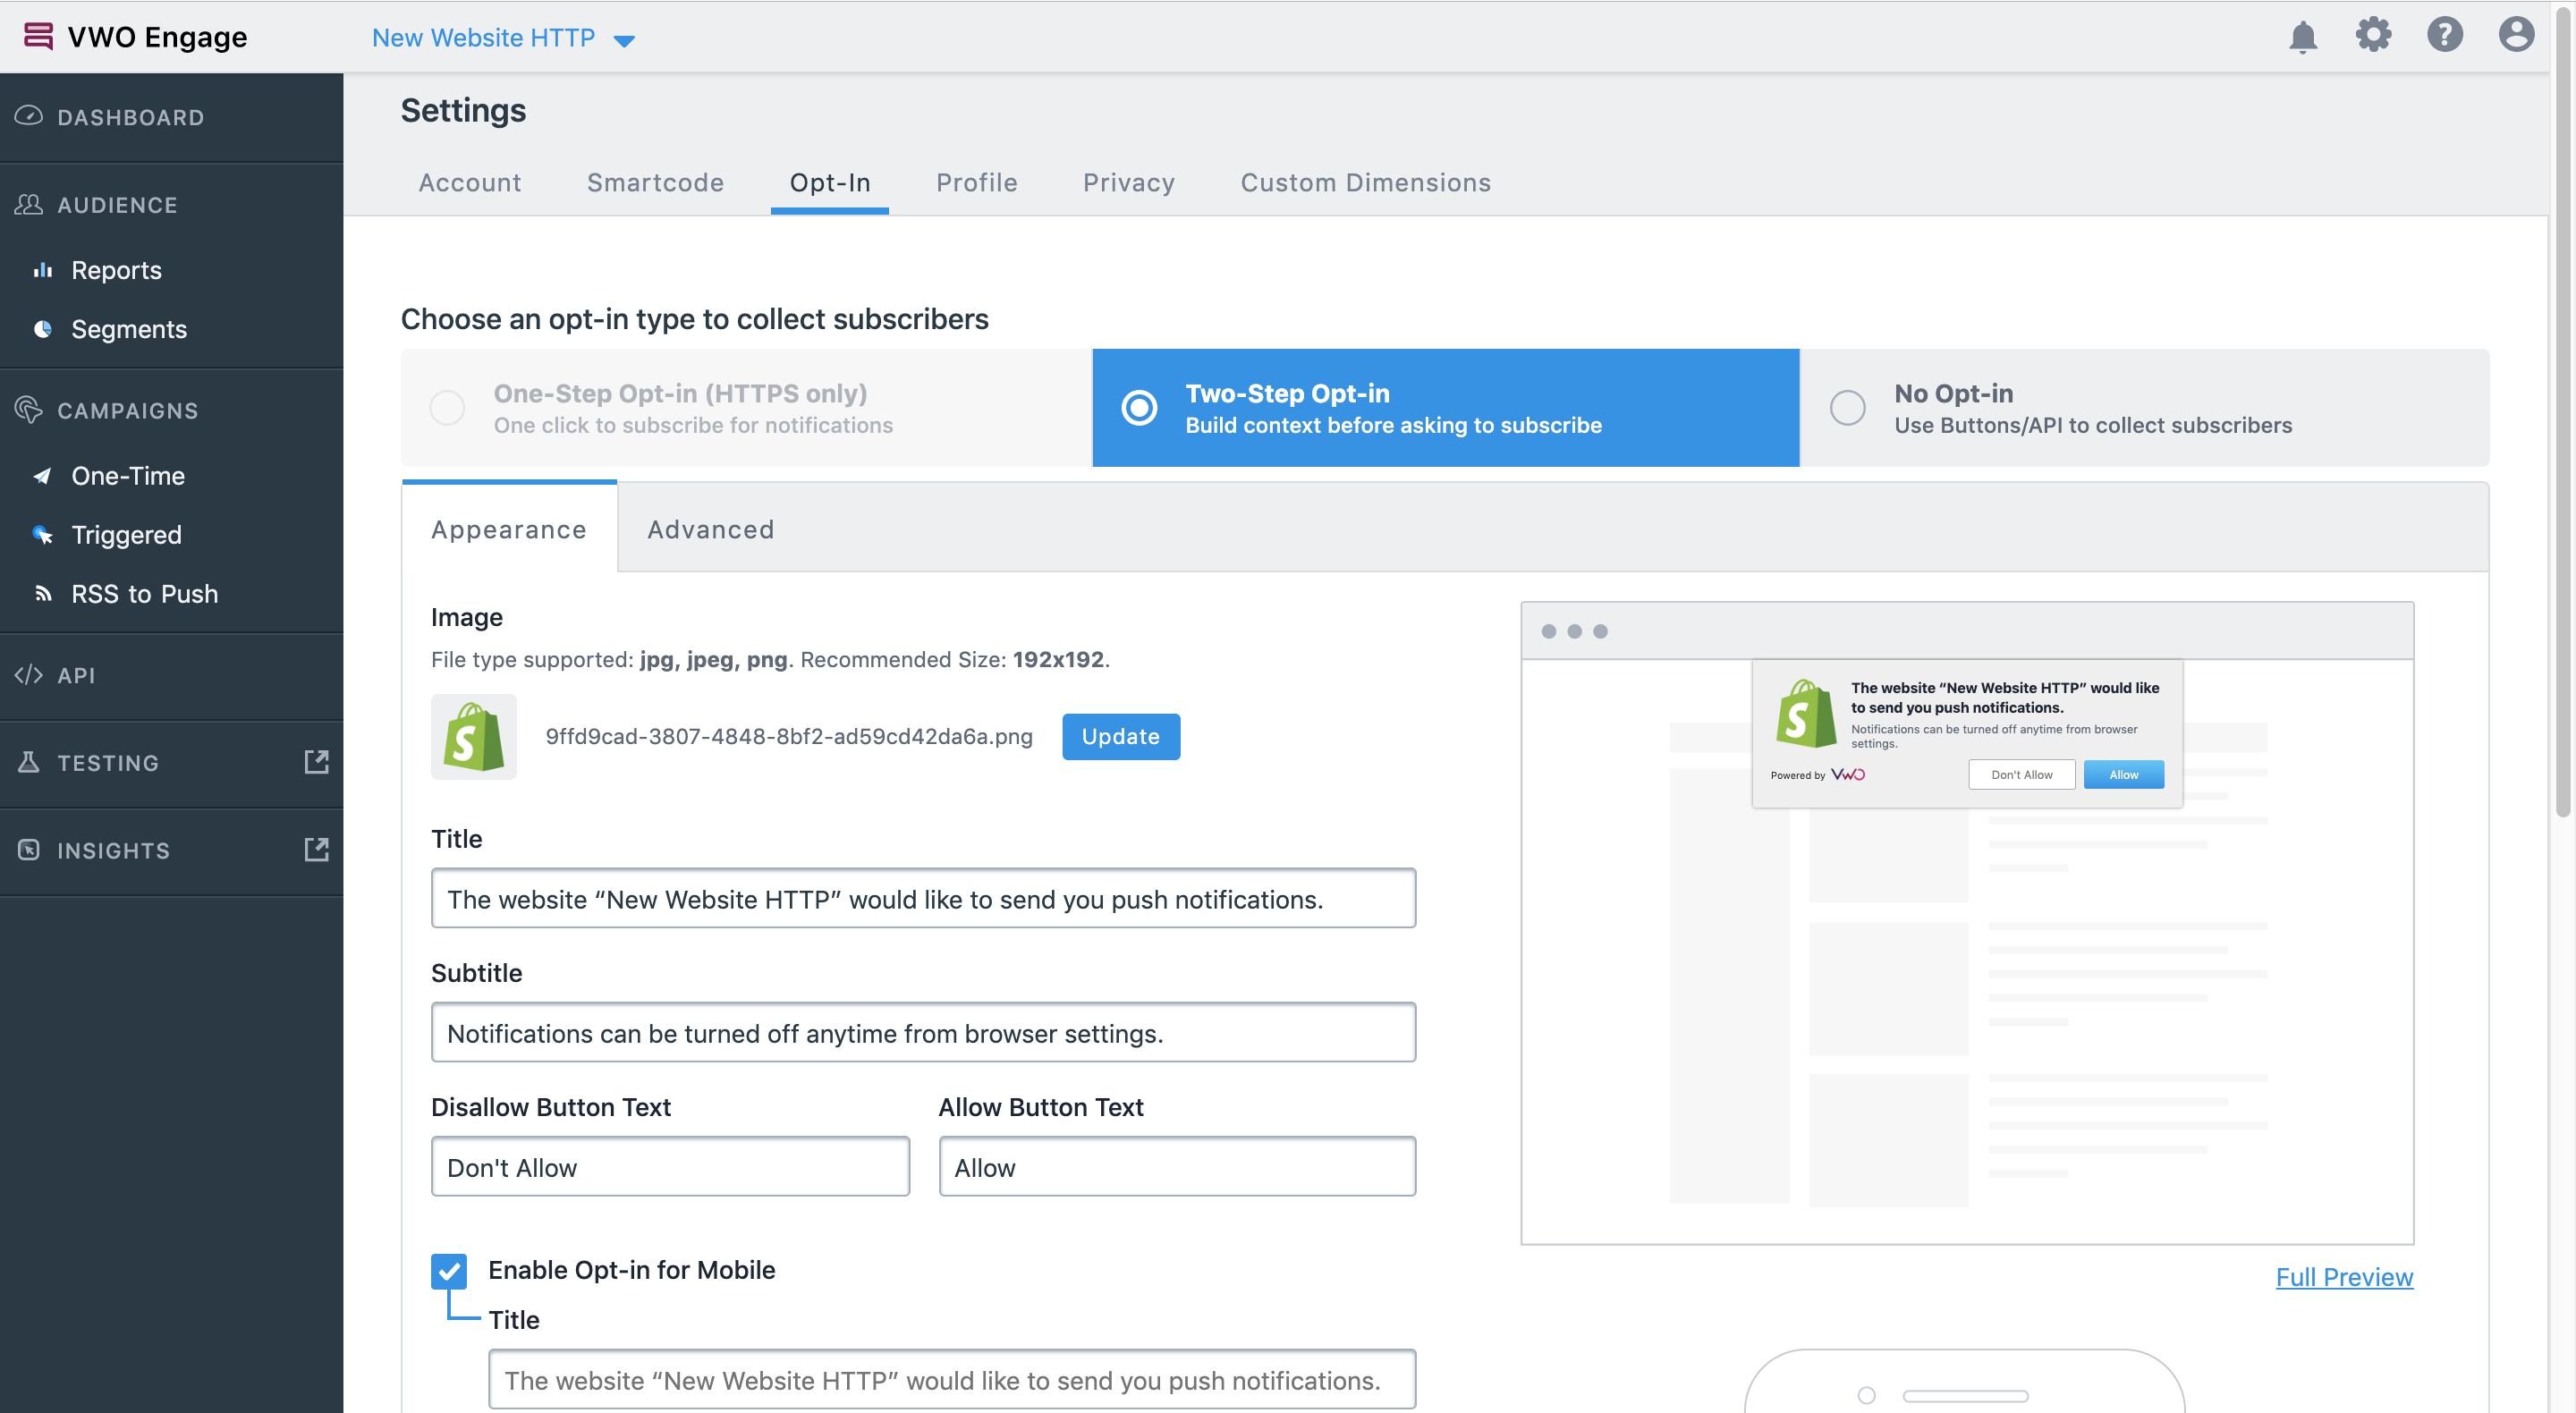Screen dimensions: 2576x1413
Task: Open Insights external link icon
Action: (316, 850)
